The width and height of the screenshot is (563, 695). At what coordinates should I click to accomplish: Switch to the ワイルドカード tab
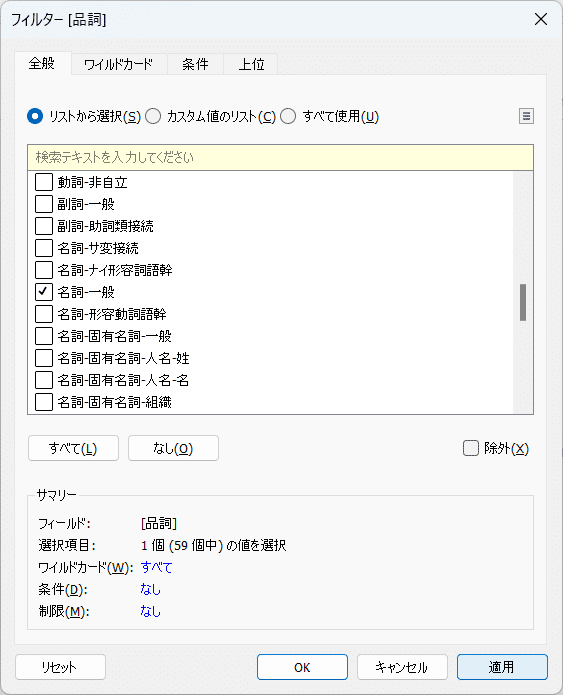click(119, 64)
